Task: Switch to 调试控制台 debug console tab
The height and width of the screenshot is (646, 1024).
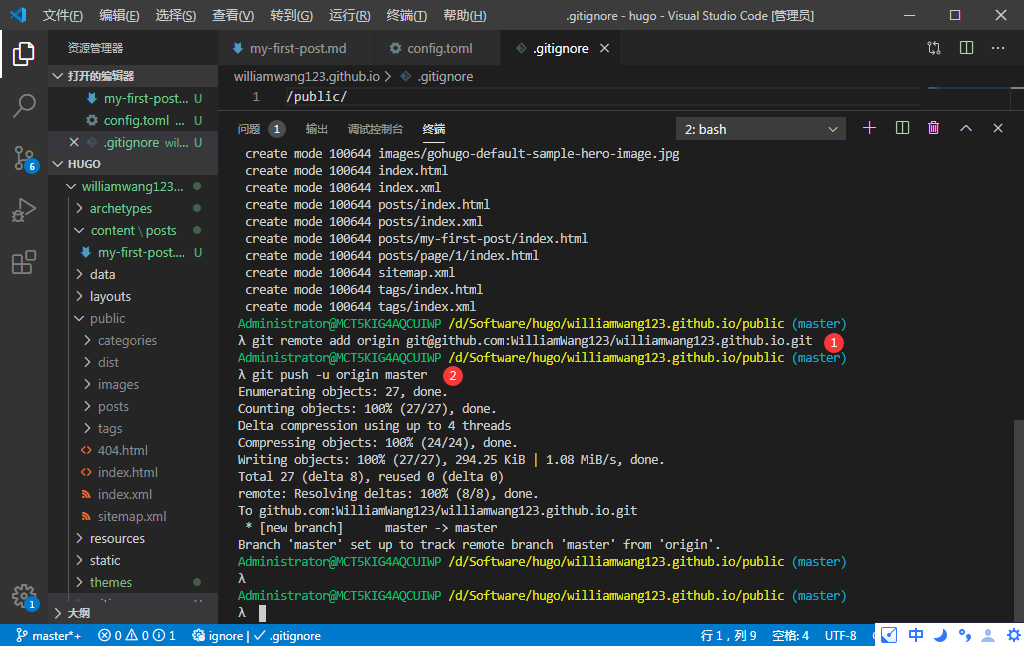Action: click(x=376, y=129)
